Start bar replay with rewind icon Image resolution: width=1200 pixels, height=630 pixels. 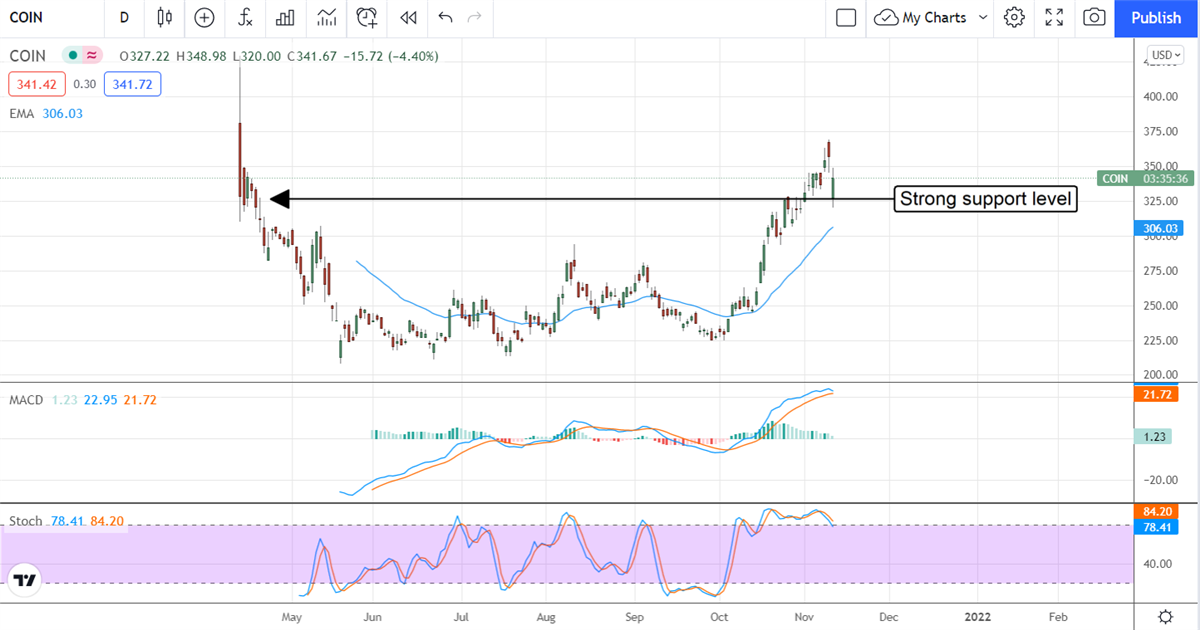point(407,18)
